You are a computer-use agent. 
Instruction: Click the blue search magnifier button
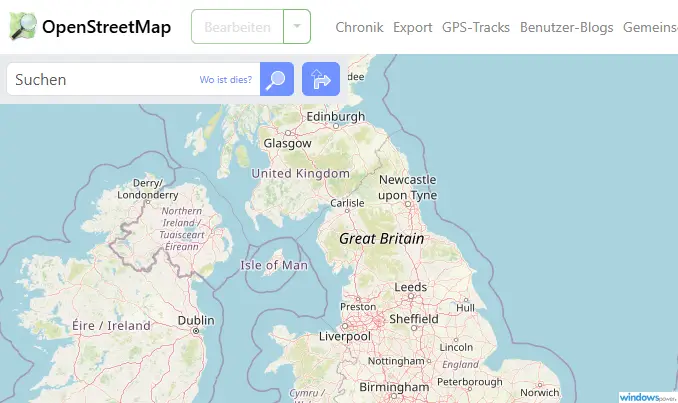point(277,79)
